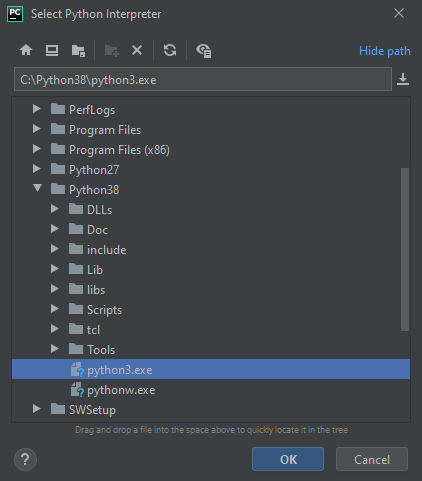
Task: Open recent paths history icon
Action: click(403, 79)
